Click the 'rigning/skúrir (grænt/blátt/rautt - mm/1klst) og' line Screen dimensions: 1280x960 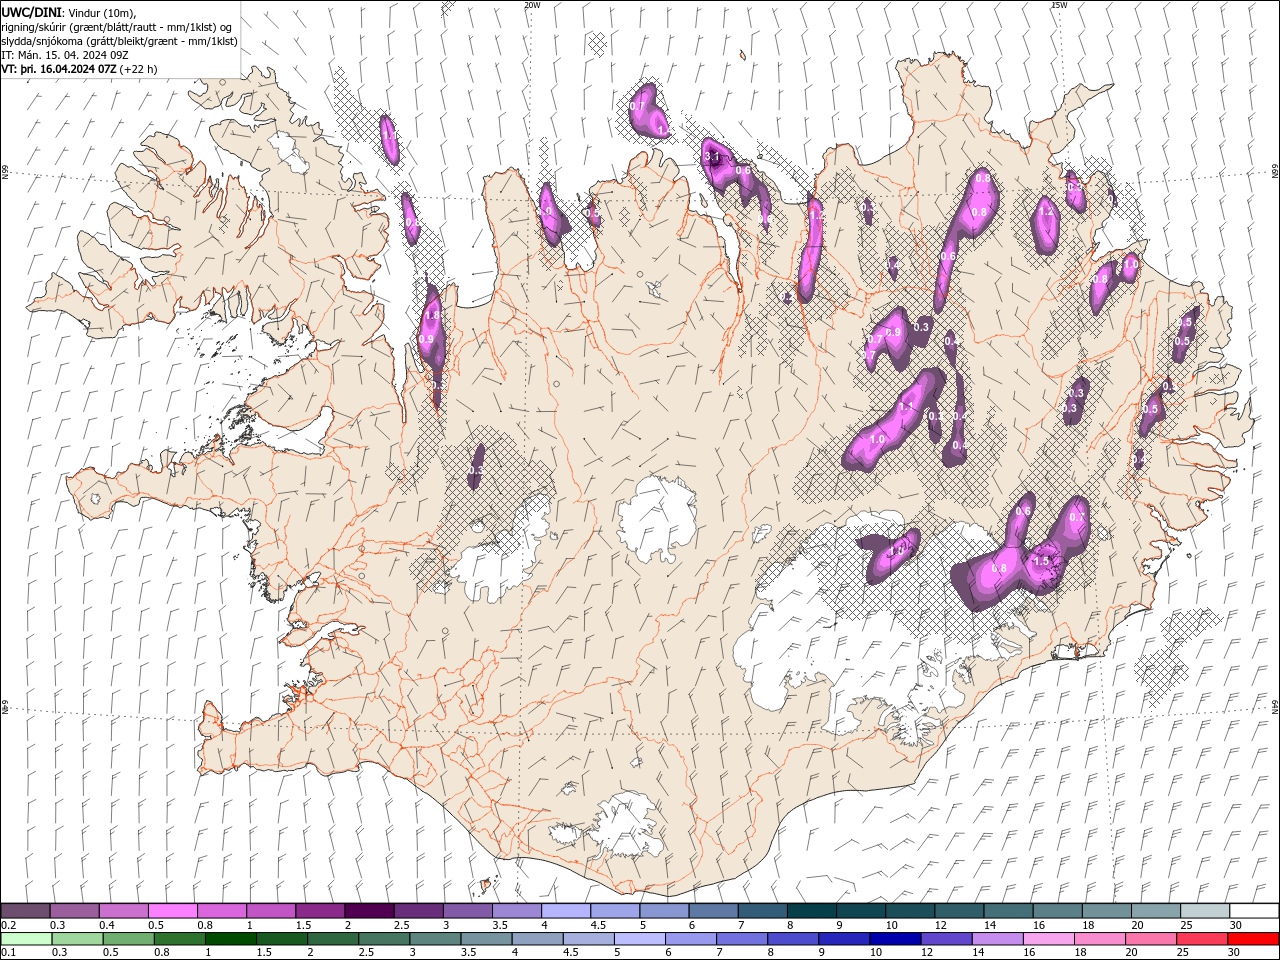click(x=117, y=26)
